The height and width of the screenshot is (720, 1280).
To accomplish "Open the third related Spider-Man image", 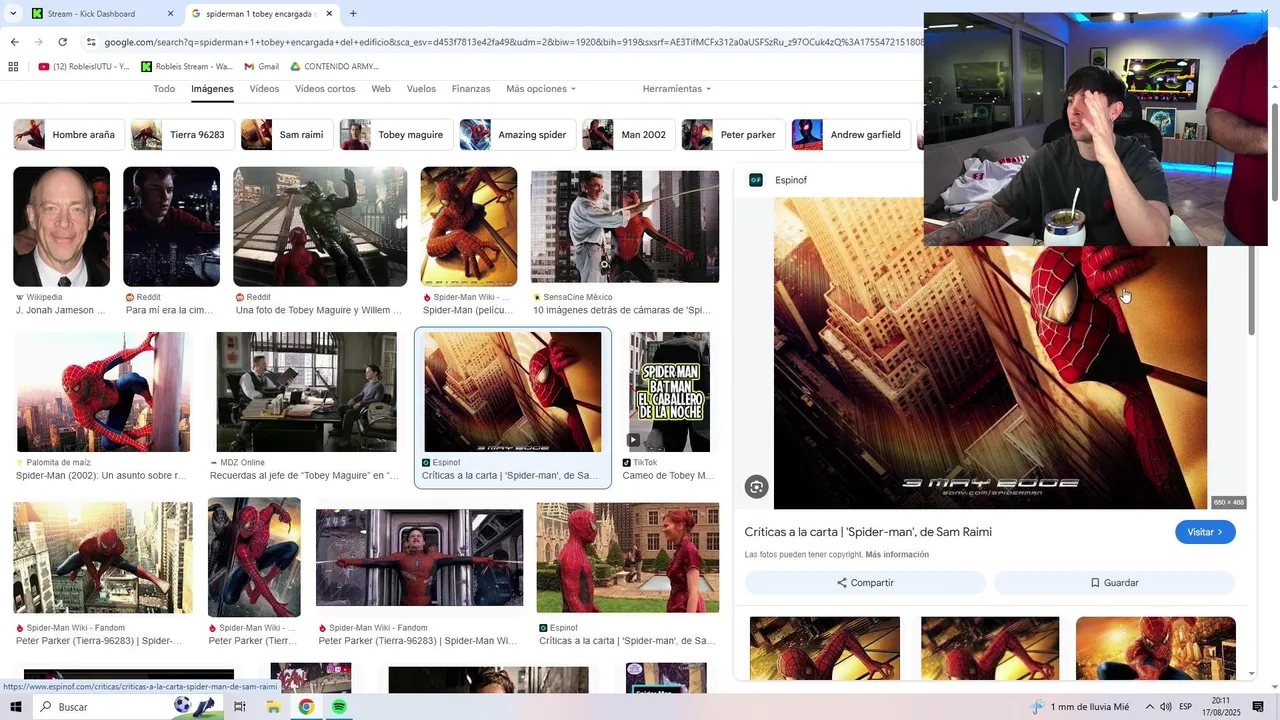I will 1156,648.
